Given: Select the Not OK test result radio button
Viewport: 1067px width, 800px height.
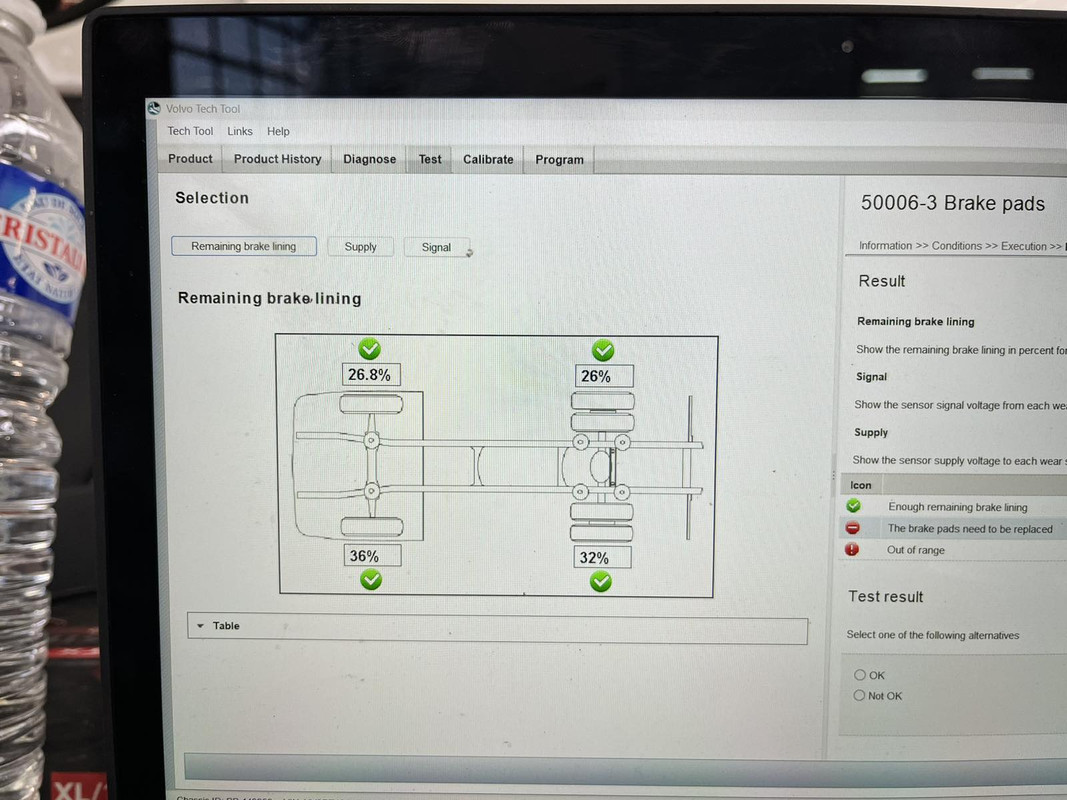Looking at the screenshot, I should pos(859,695).
